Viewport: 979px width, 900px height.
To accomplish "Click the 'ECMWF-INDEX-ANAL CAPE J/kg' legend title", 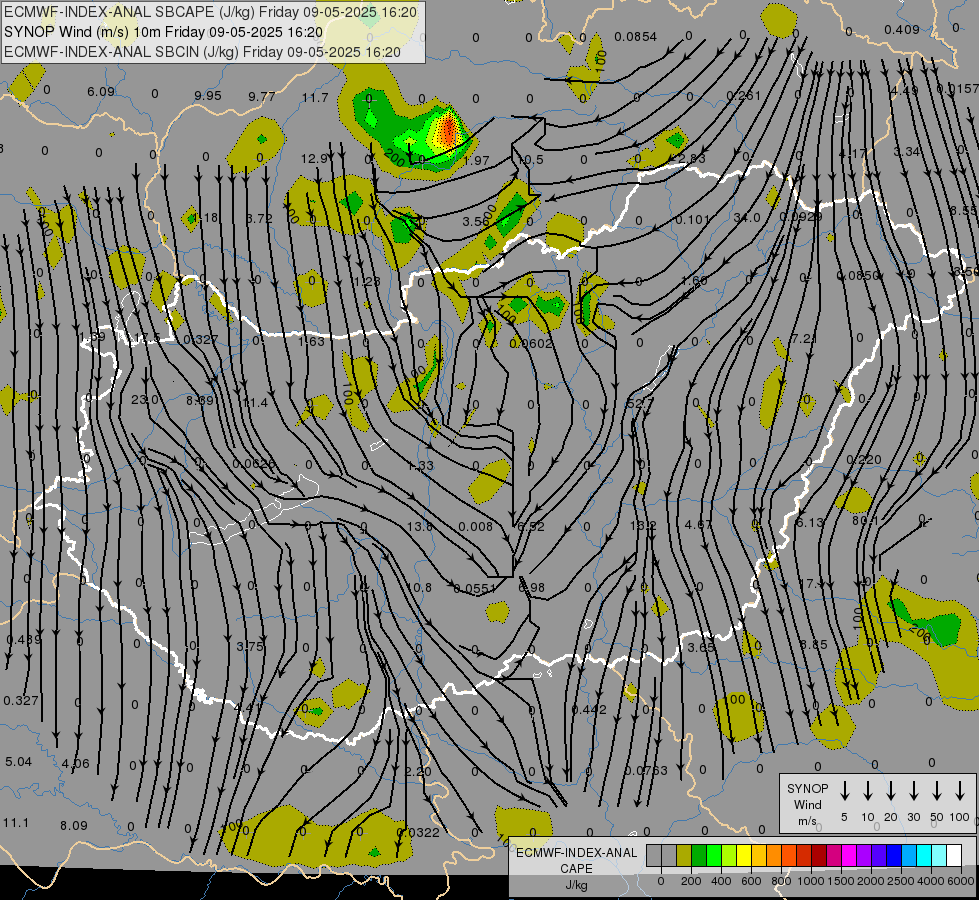I will click(x=576, y=869).
